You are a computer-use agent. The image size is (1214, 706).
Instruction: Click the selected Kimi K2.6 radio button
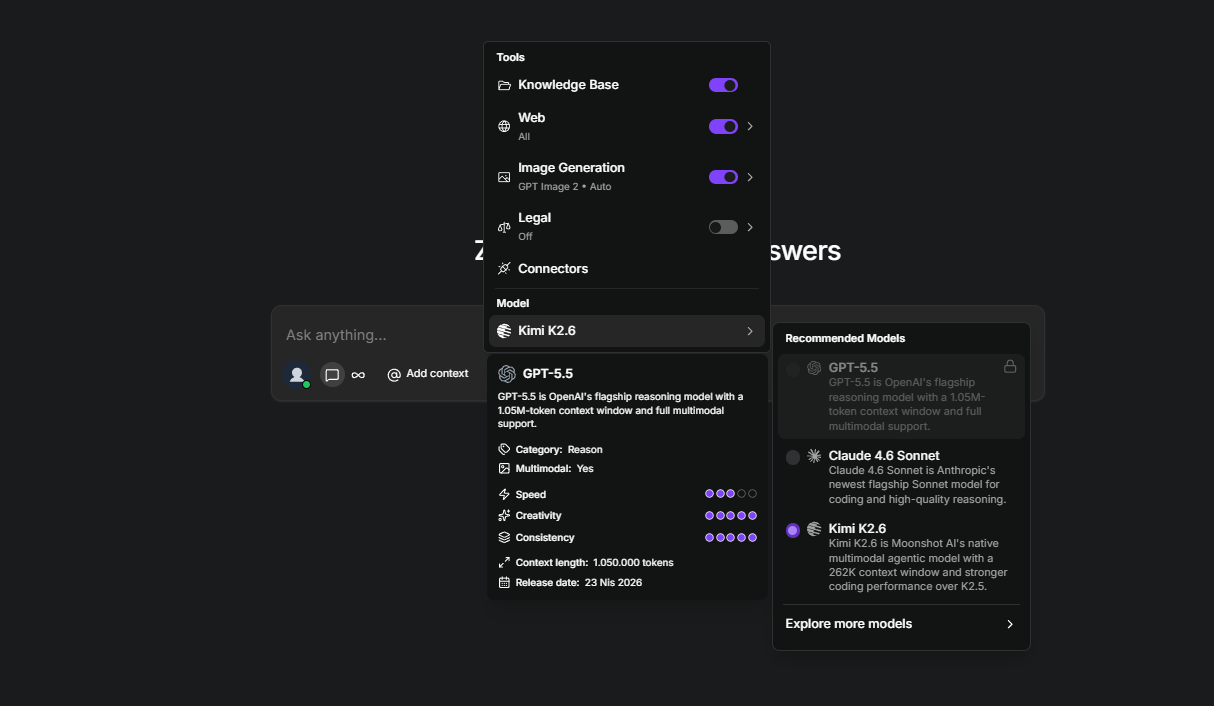(x=793, y=530)
